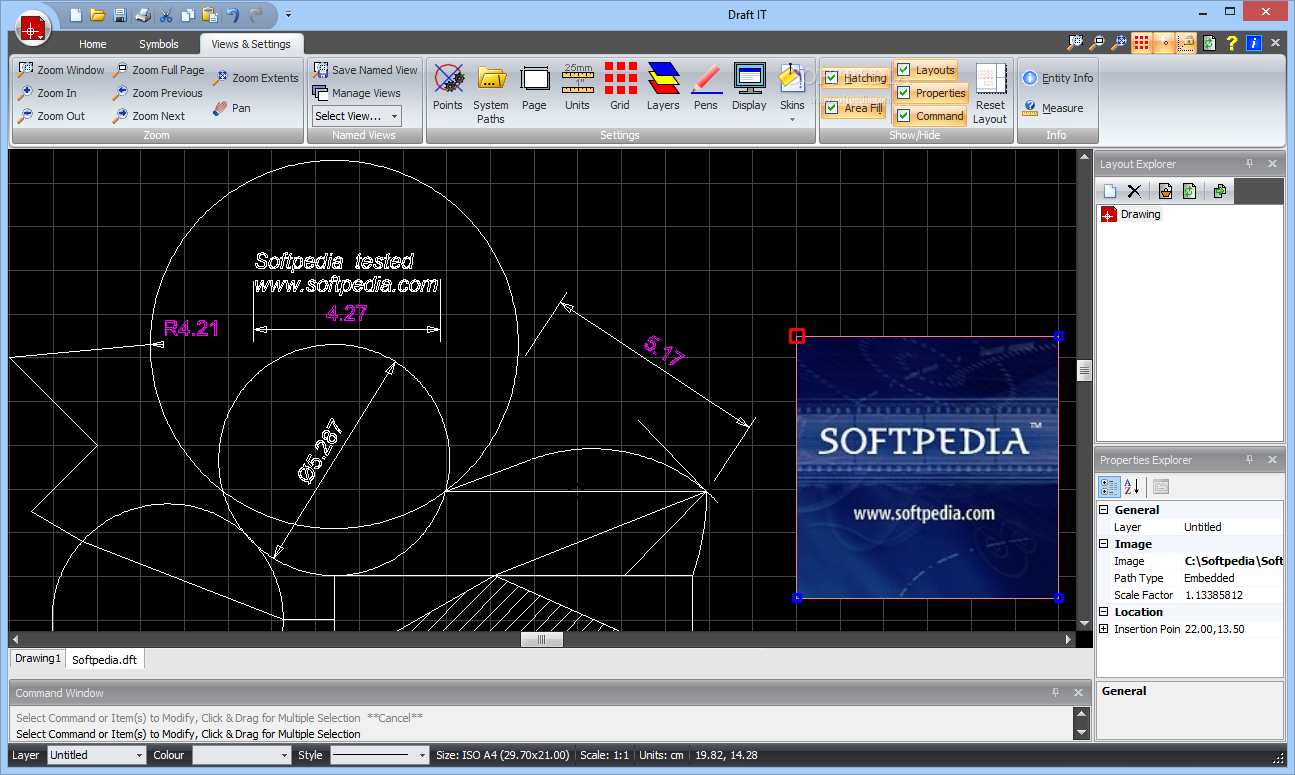Click the Open folder icon in quick access
1295x775 pixels.
click(x=97, y=14)
